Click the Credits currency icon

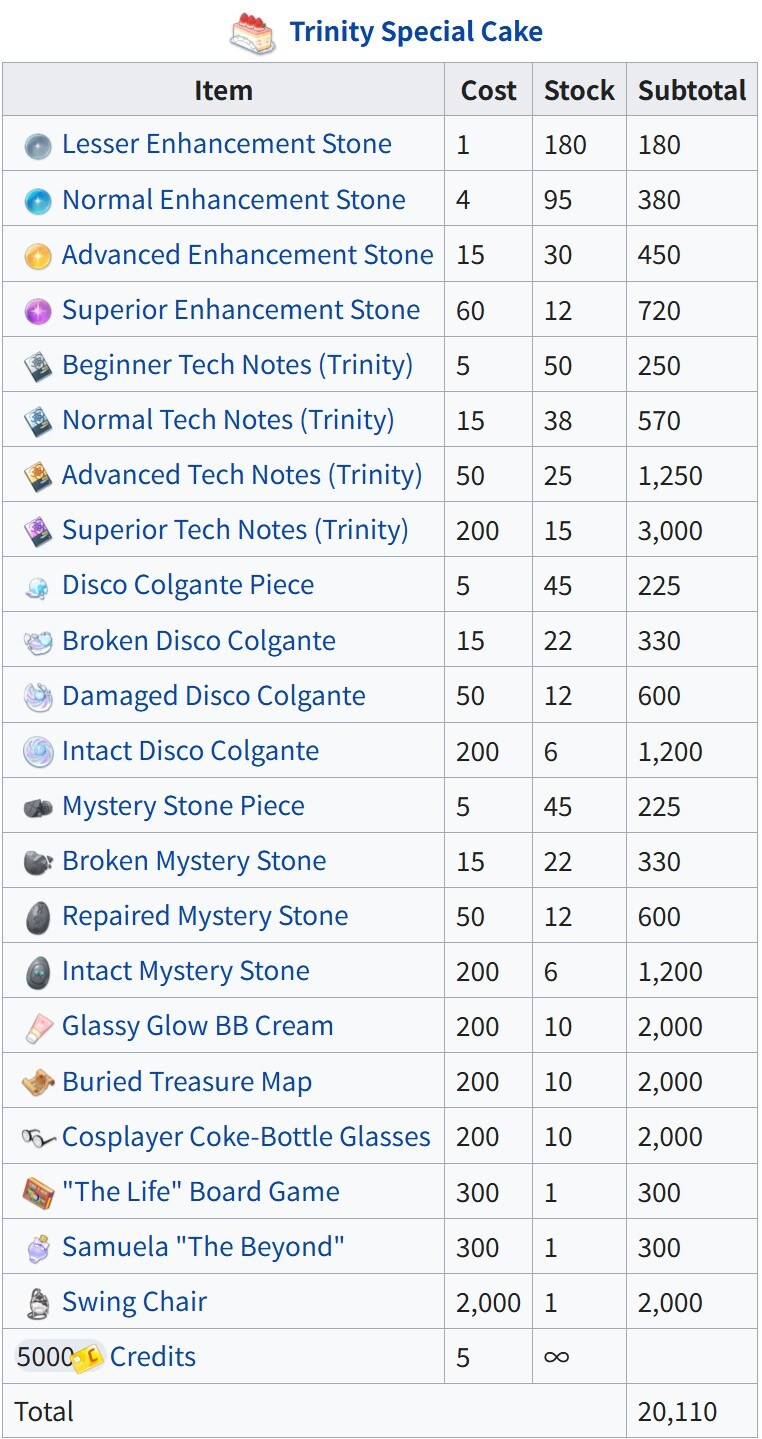click(89, 1357)
